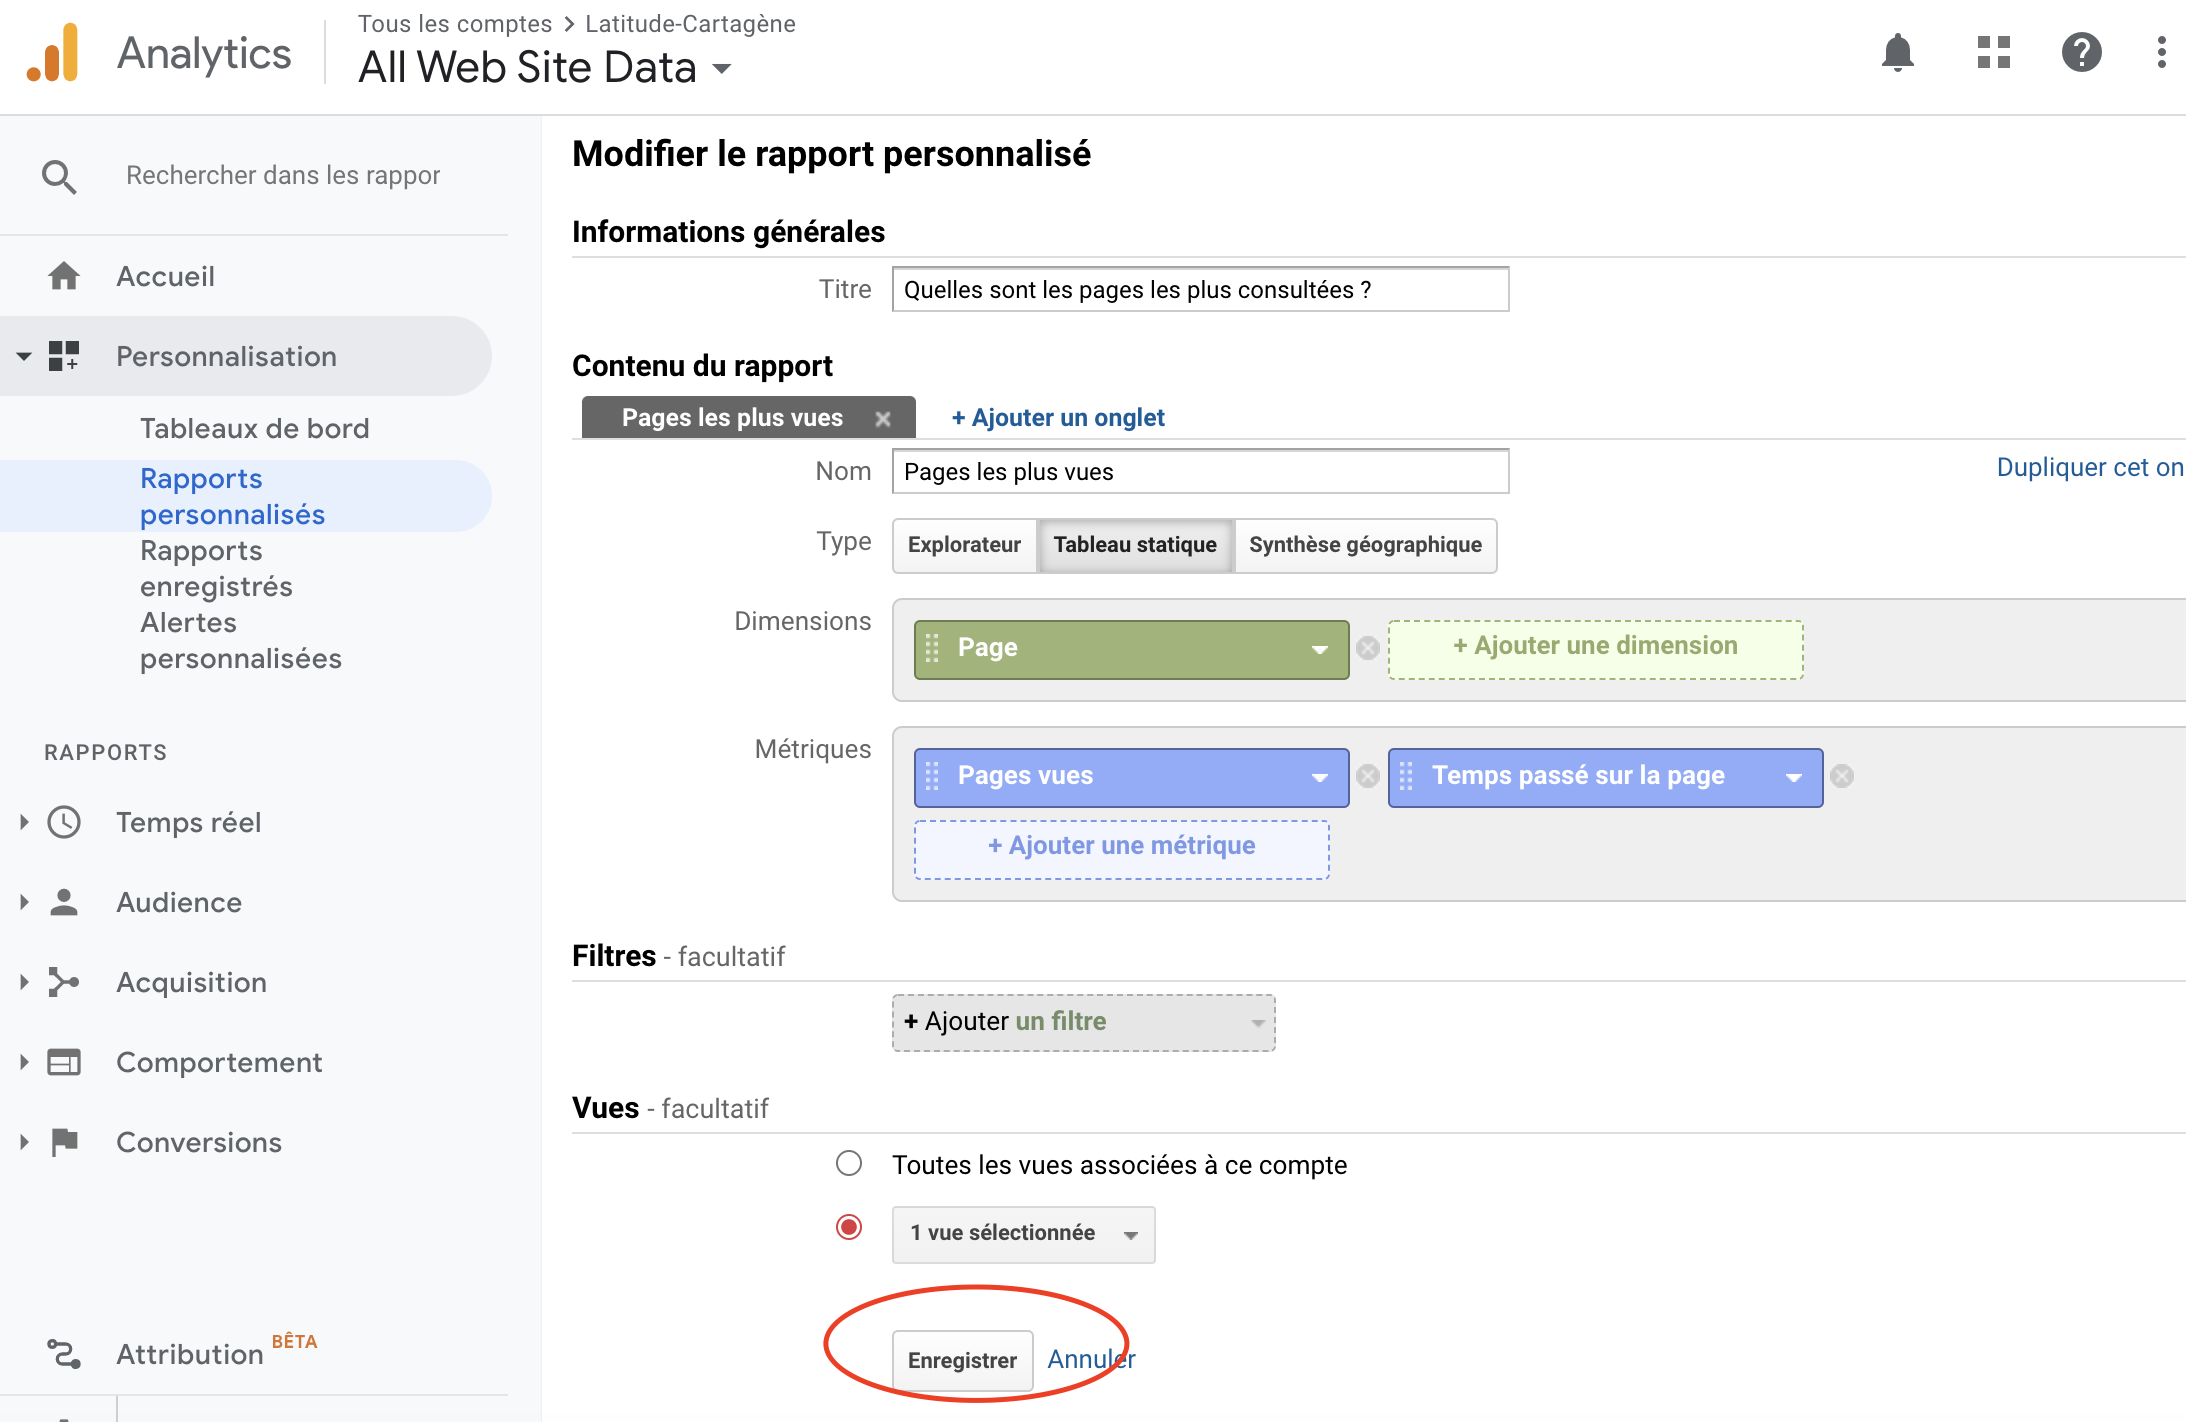
Task: Click the help question mark icon
Action: tap(2081, 52)
